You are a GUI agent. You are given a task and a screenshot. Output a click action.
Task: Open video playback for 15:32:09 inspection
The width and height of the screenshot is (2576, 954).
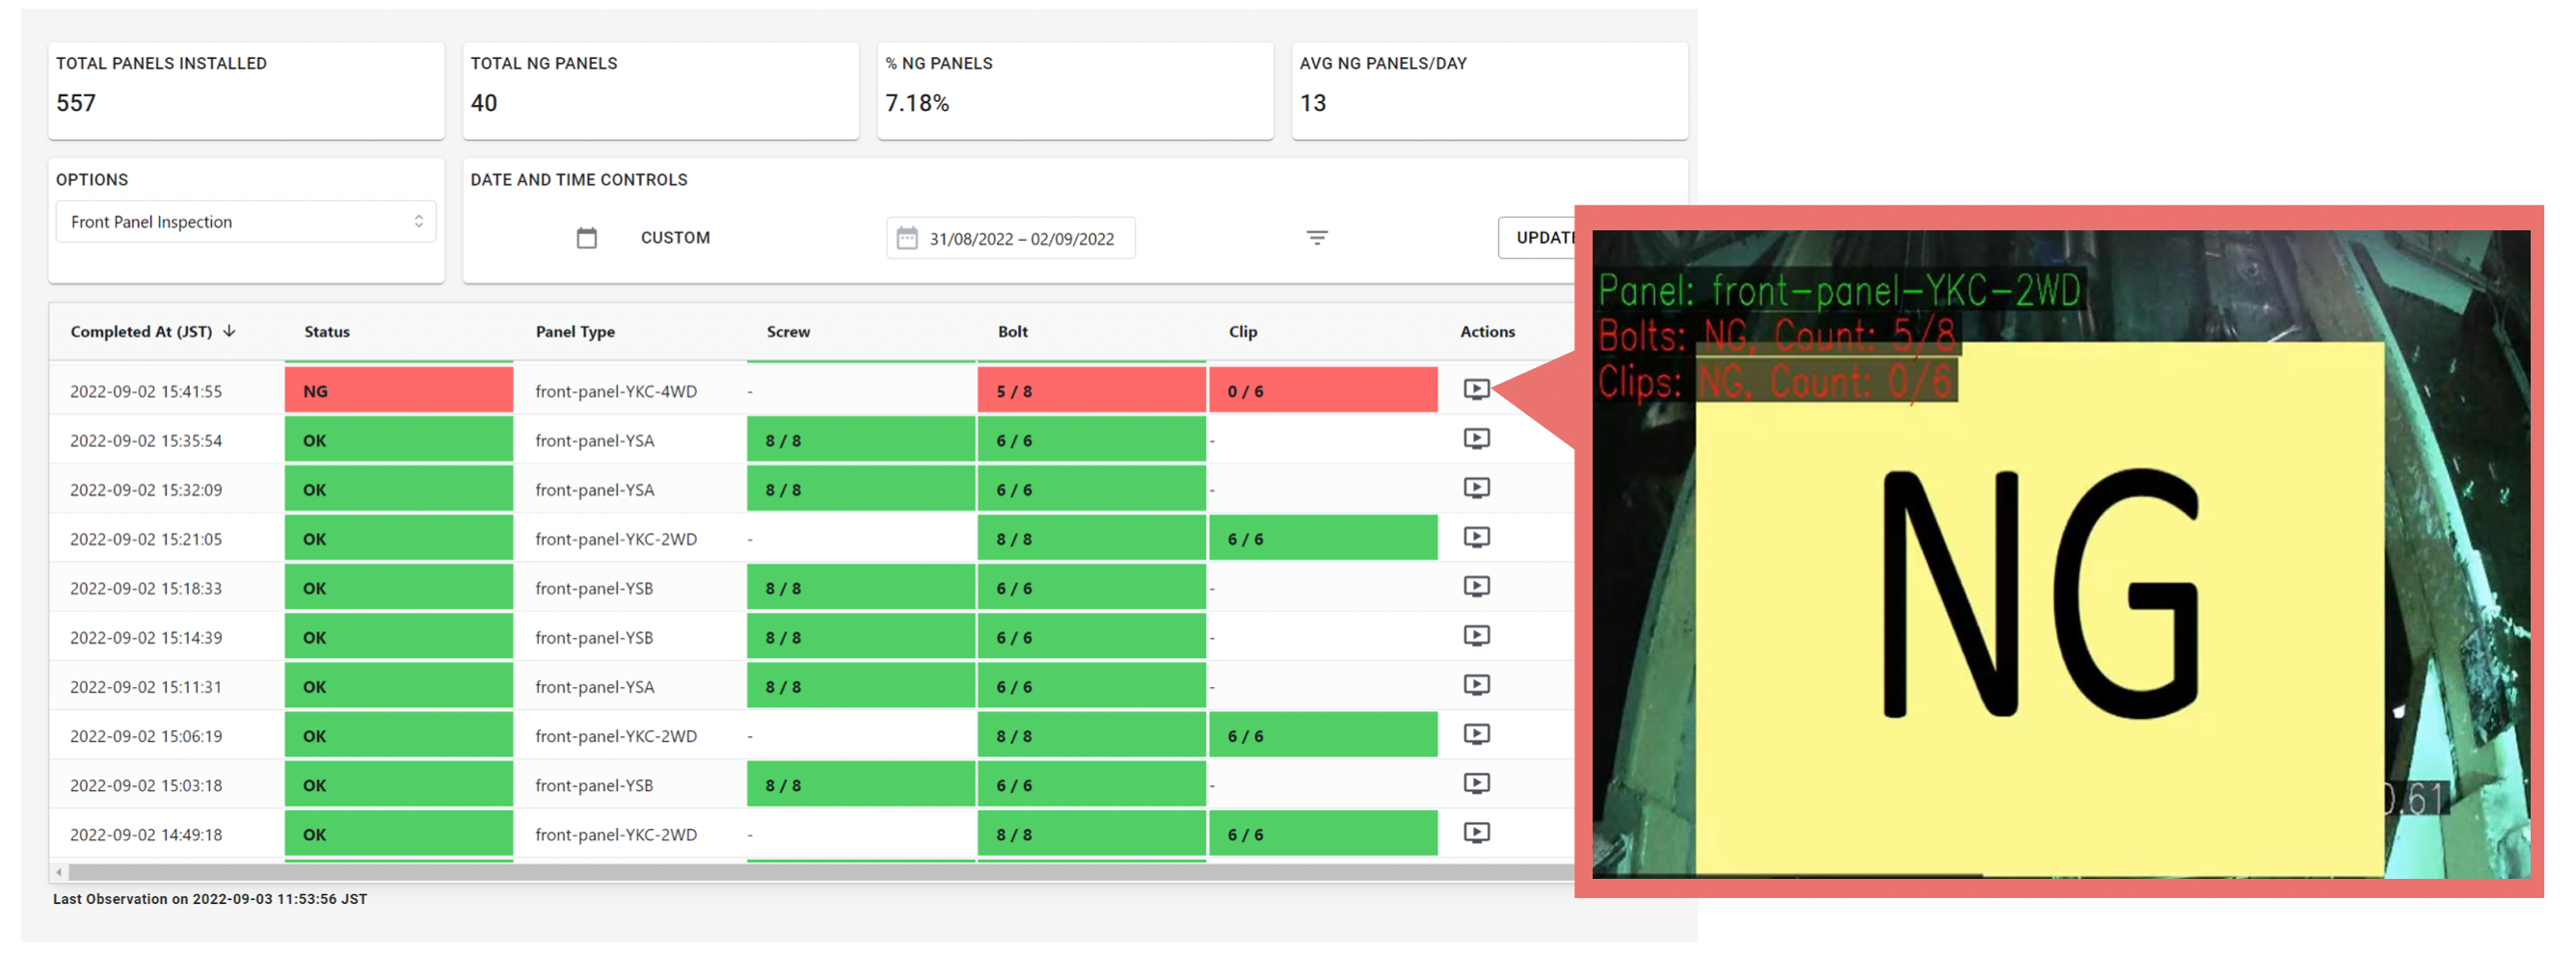(x=1476, y=487)
